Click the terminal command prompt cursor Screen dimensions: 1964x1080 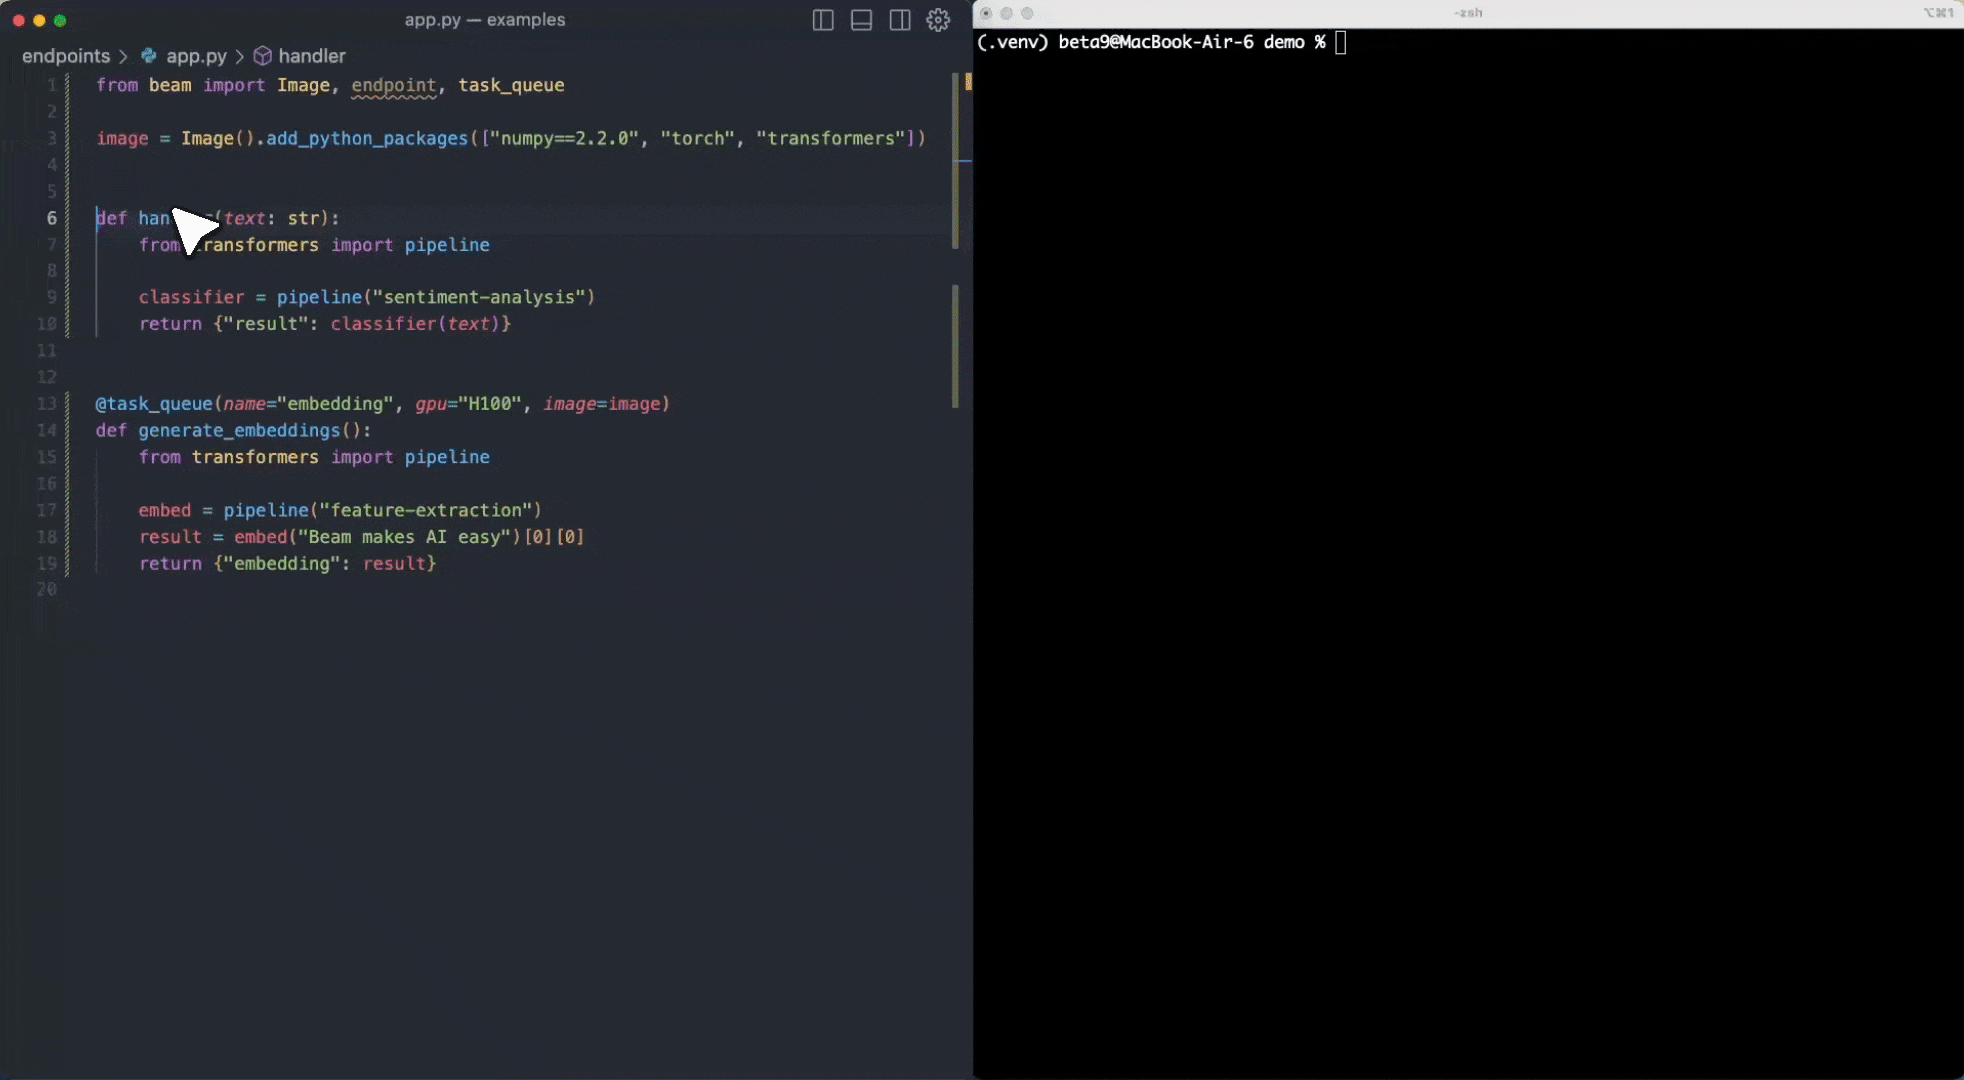(x=1341, y=42)
